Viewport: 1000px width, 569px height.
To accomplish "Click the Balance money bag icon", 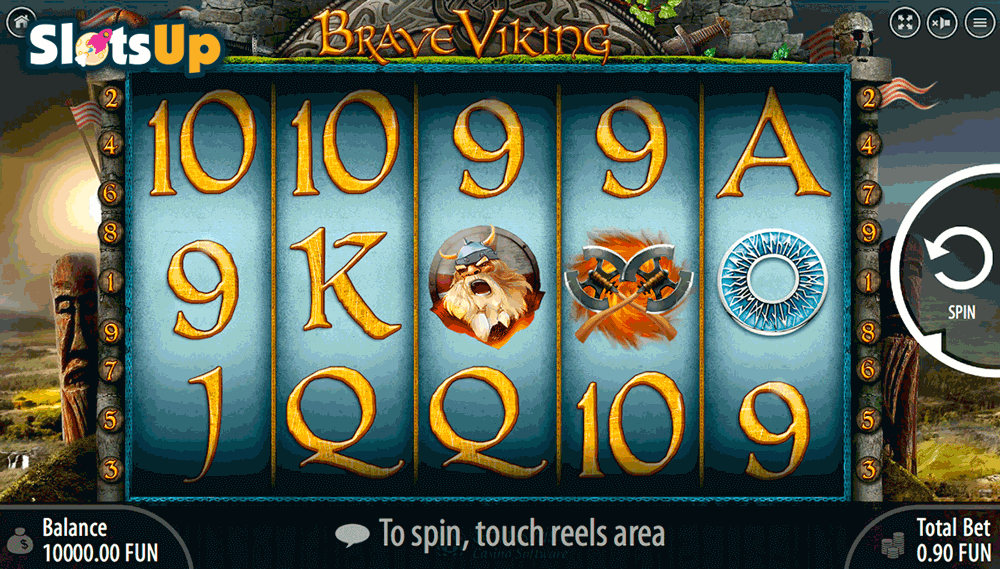I will click(x=22, y=542).
